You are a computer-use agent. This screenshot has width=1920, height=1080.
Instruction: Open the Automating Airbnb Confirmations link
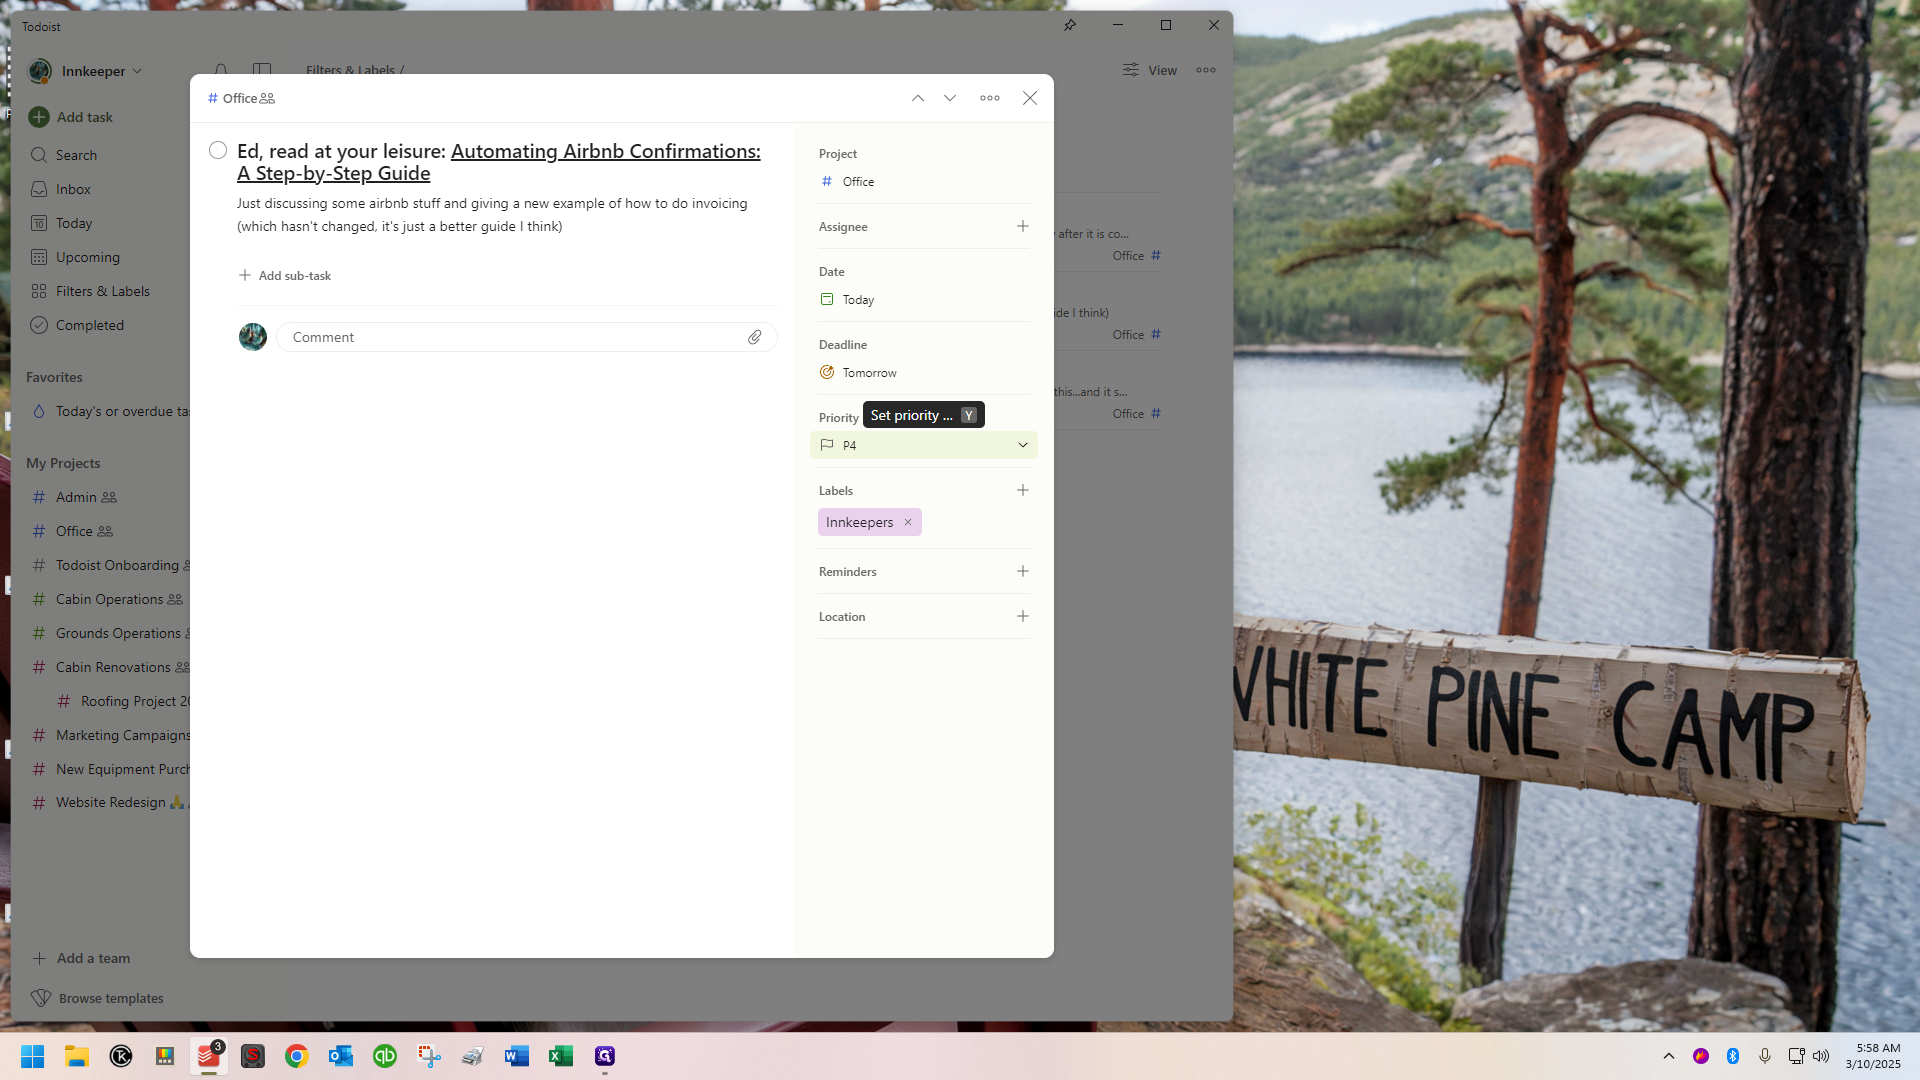coord(498,162)
